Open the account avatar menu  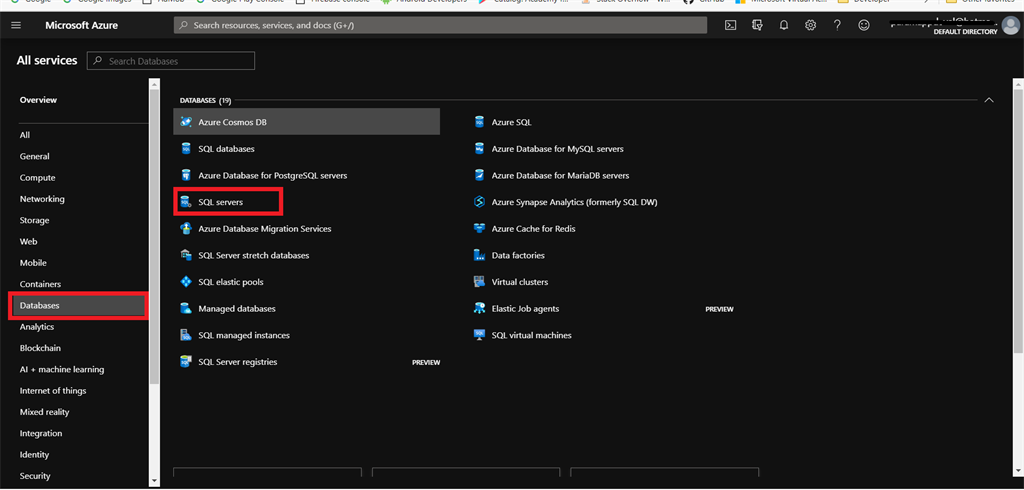[x=1010, y=25]
